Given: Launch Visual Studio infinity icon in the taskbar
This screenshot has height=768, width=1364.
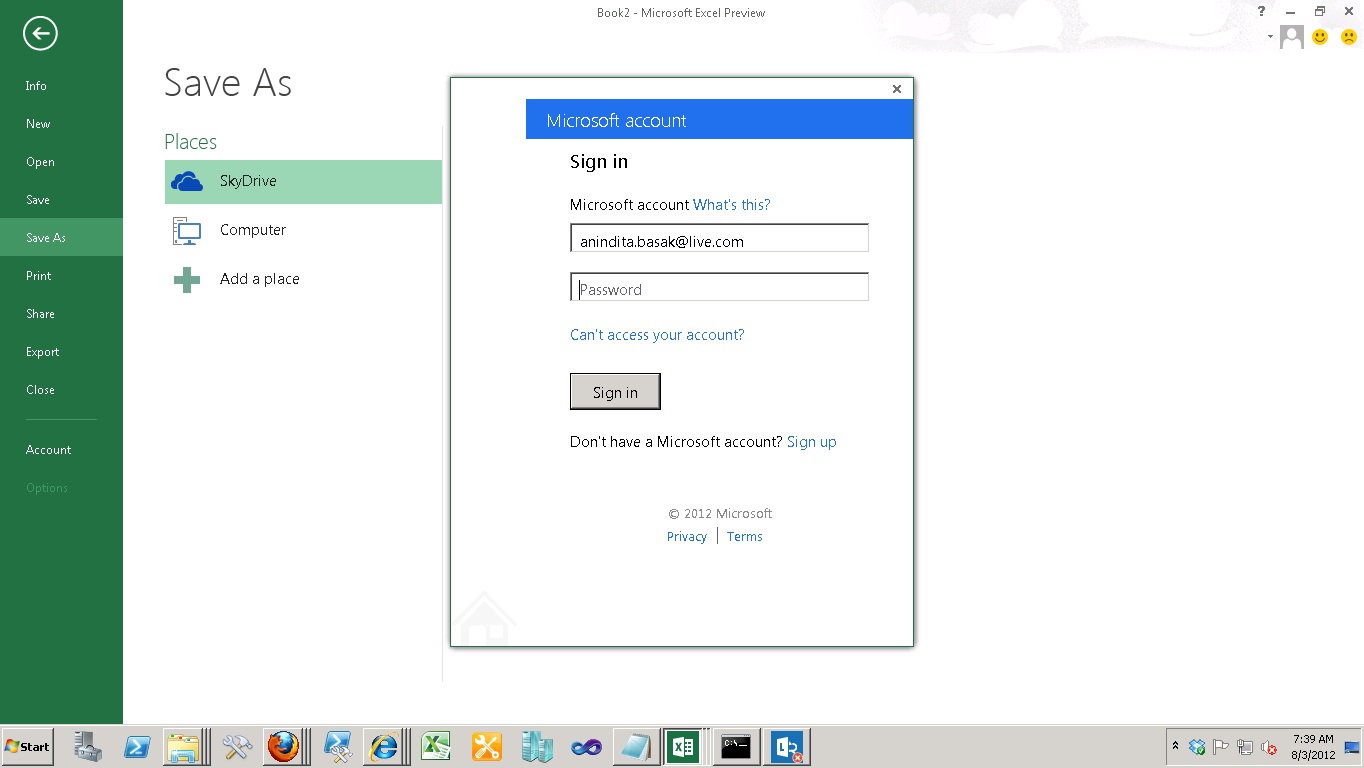Looking at the screenshot, I should 586,746.
